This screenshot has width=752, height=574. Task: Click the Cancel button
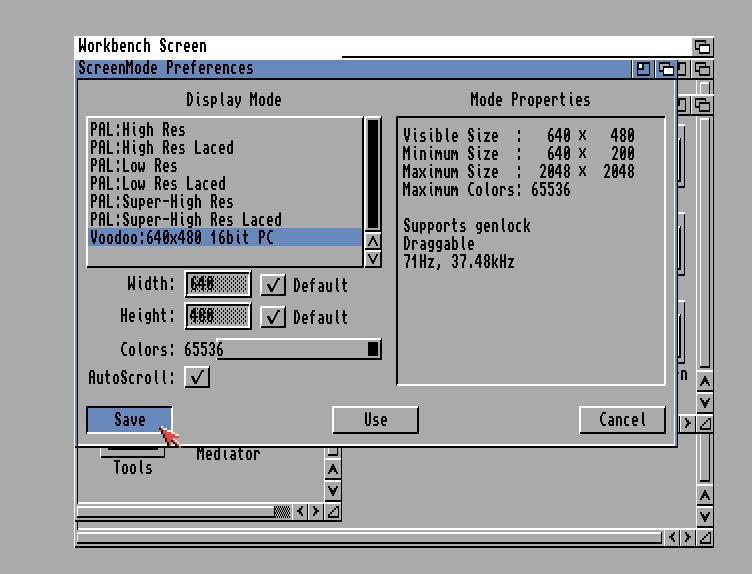[x=622, y=420]
